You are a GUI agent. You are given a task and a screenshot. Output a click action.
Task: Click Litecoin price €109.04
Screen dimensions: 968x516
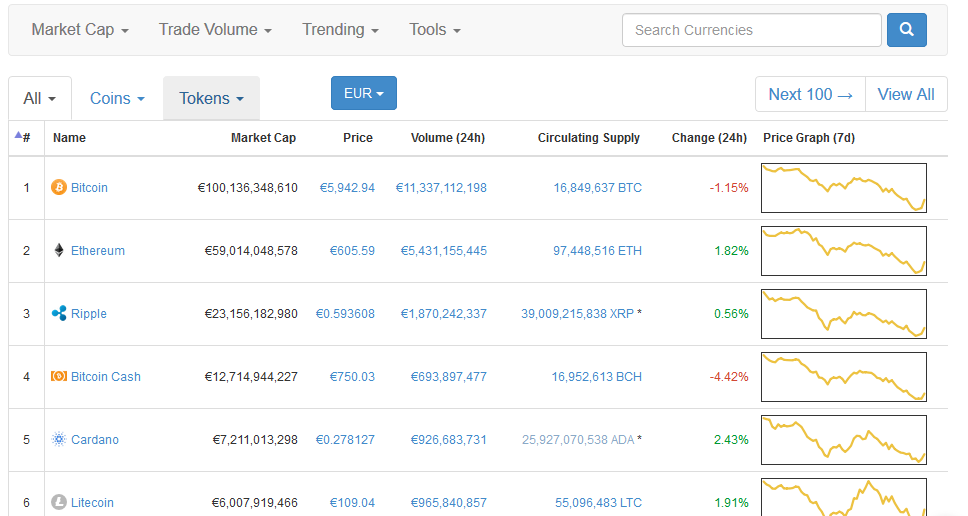[352, 502]
